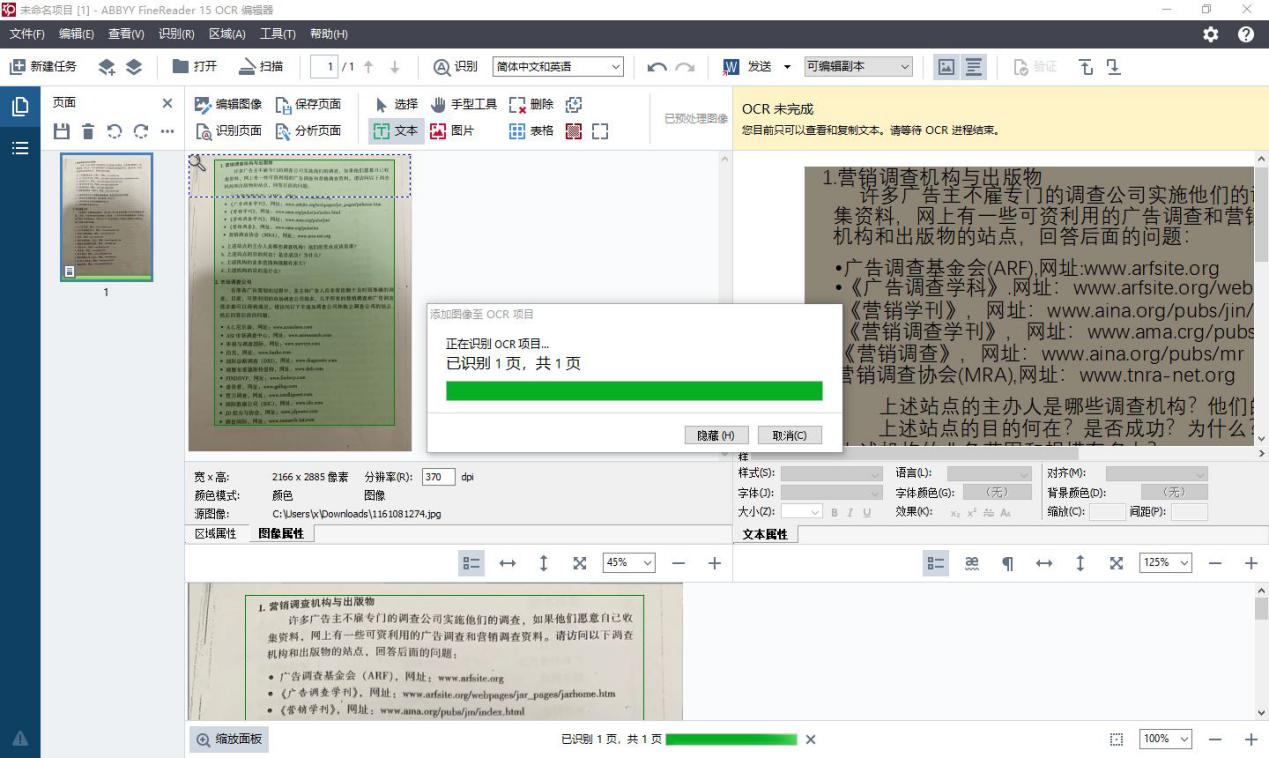Open the 45% image zoom dropdown

pos(629,563)
